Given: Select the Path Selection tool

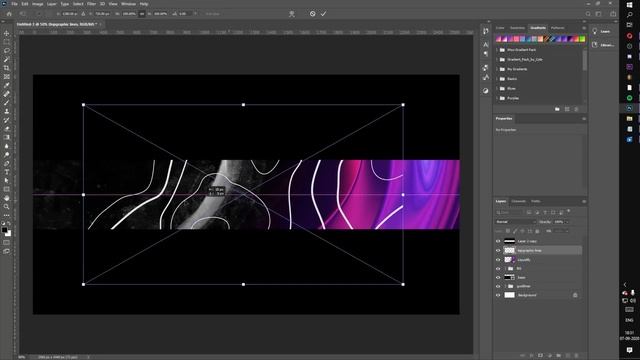Looking at the screenshot, I should (7, 181).
